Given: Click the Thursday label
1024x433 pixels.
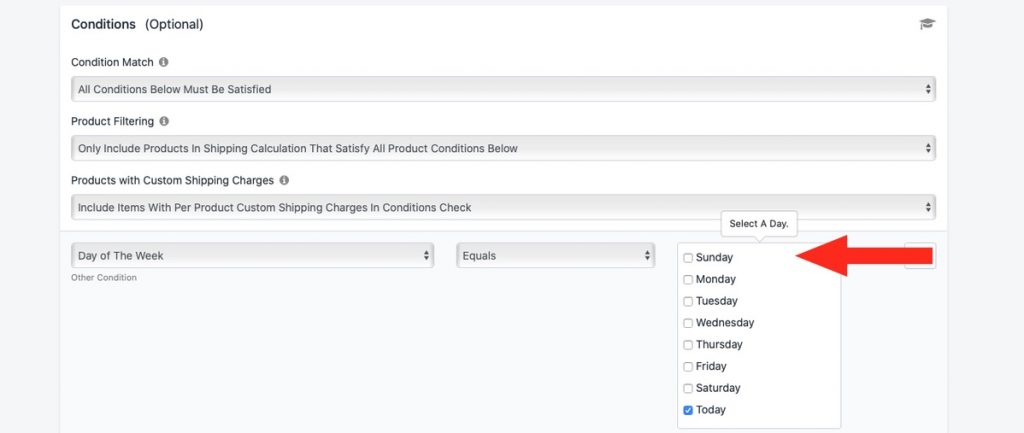Looking at the screenshot, I should coord(719,344).
